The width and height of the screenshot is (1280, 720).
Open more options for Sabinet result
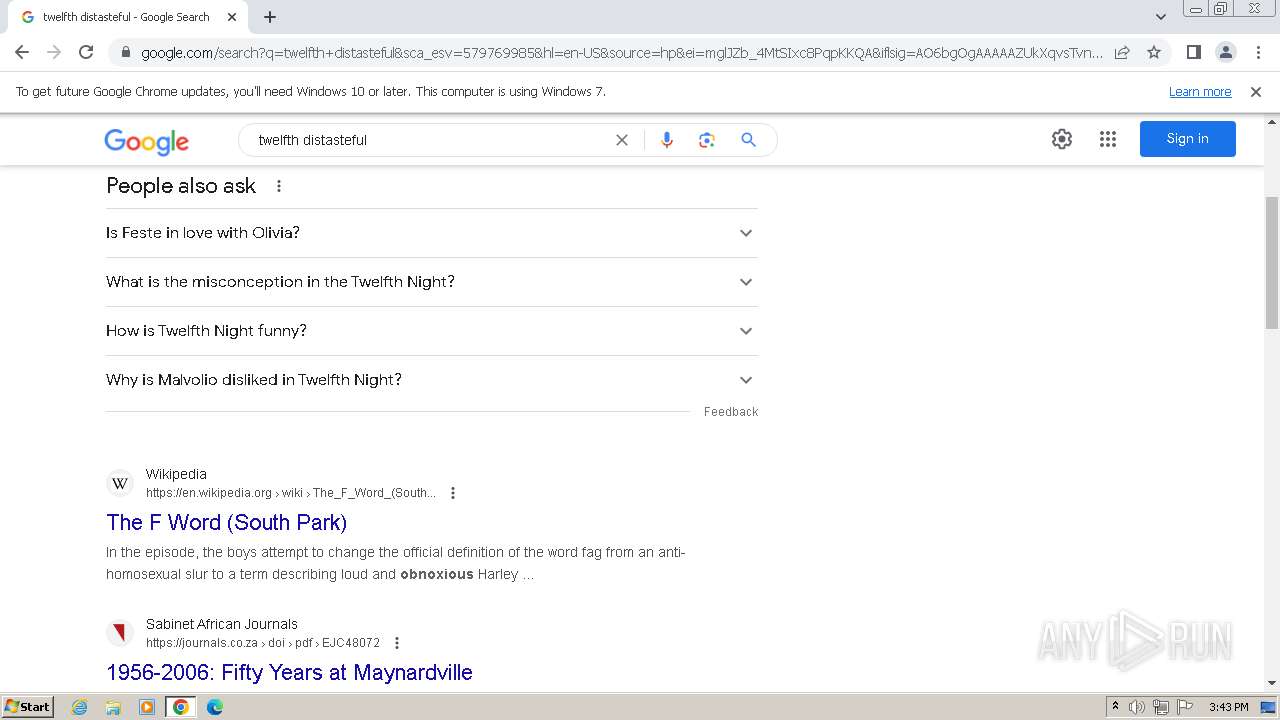(397, 643)
